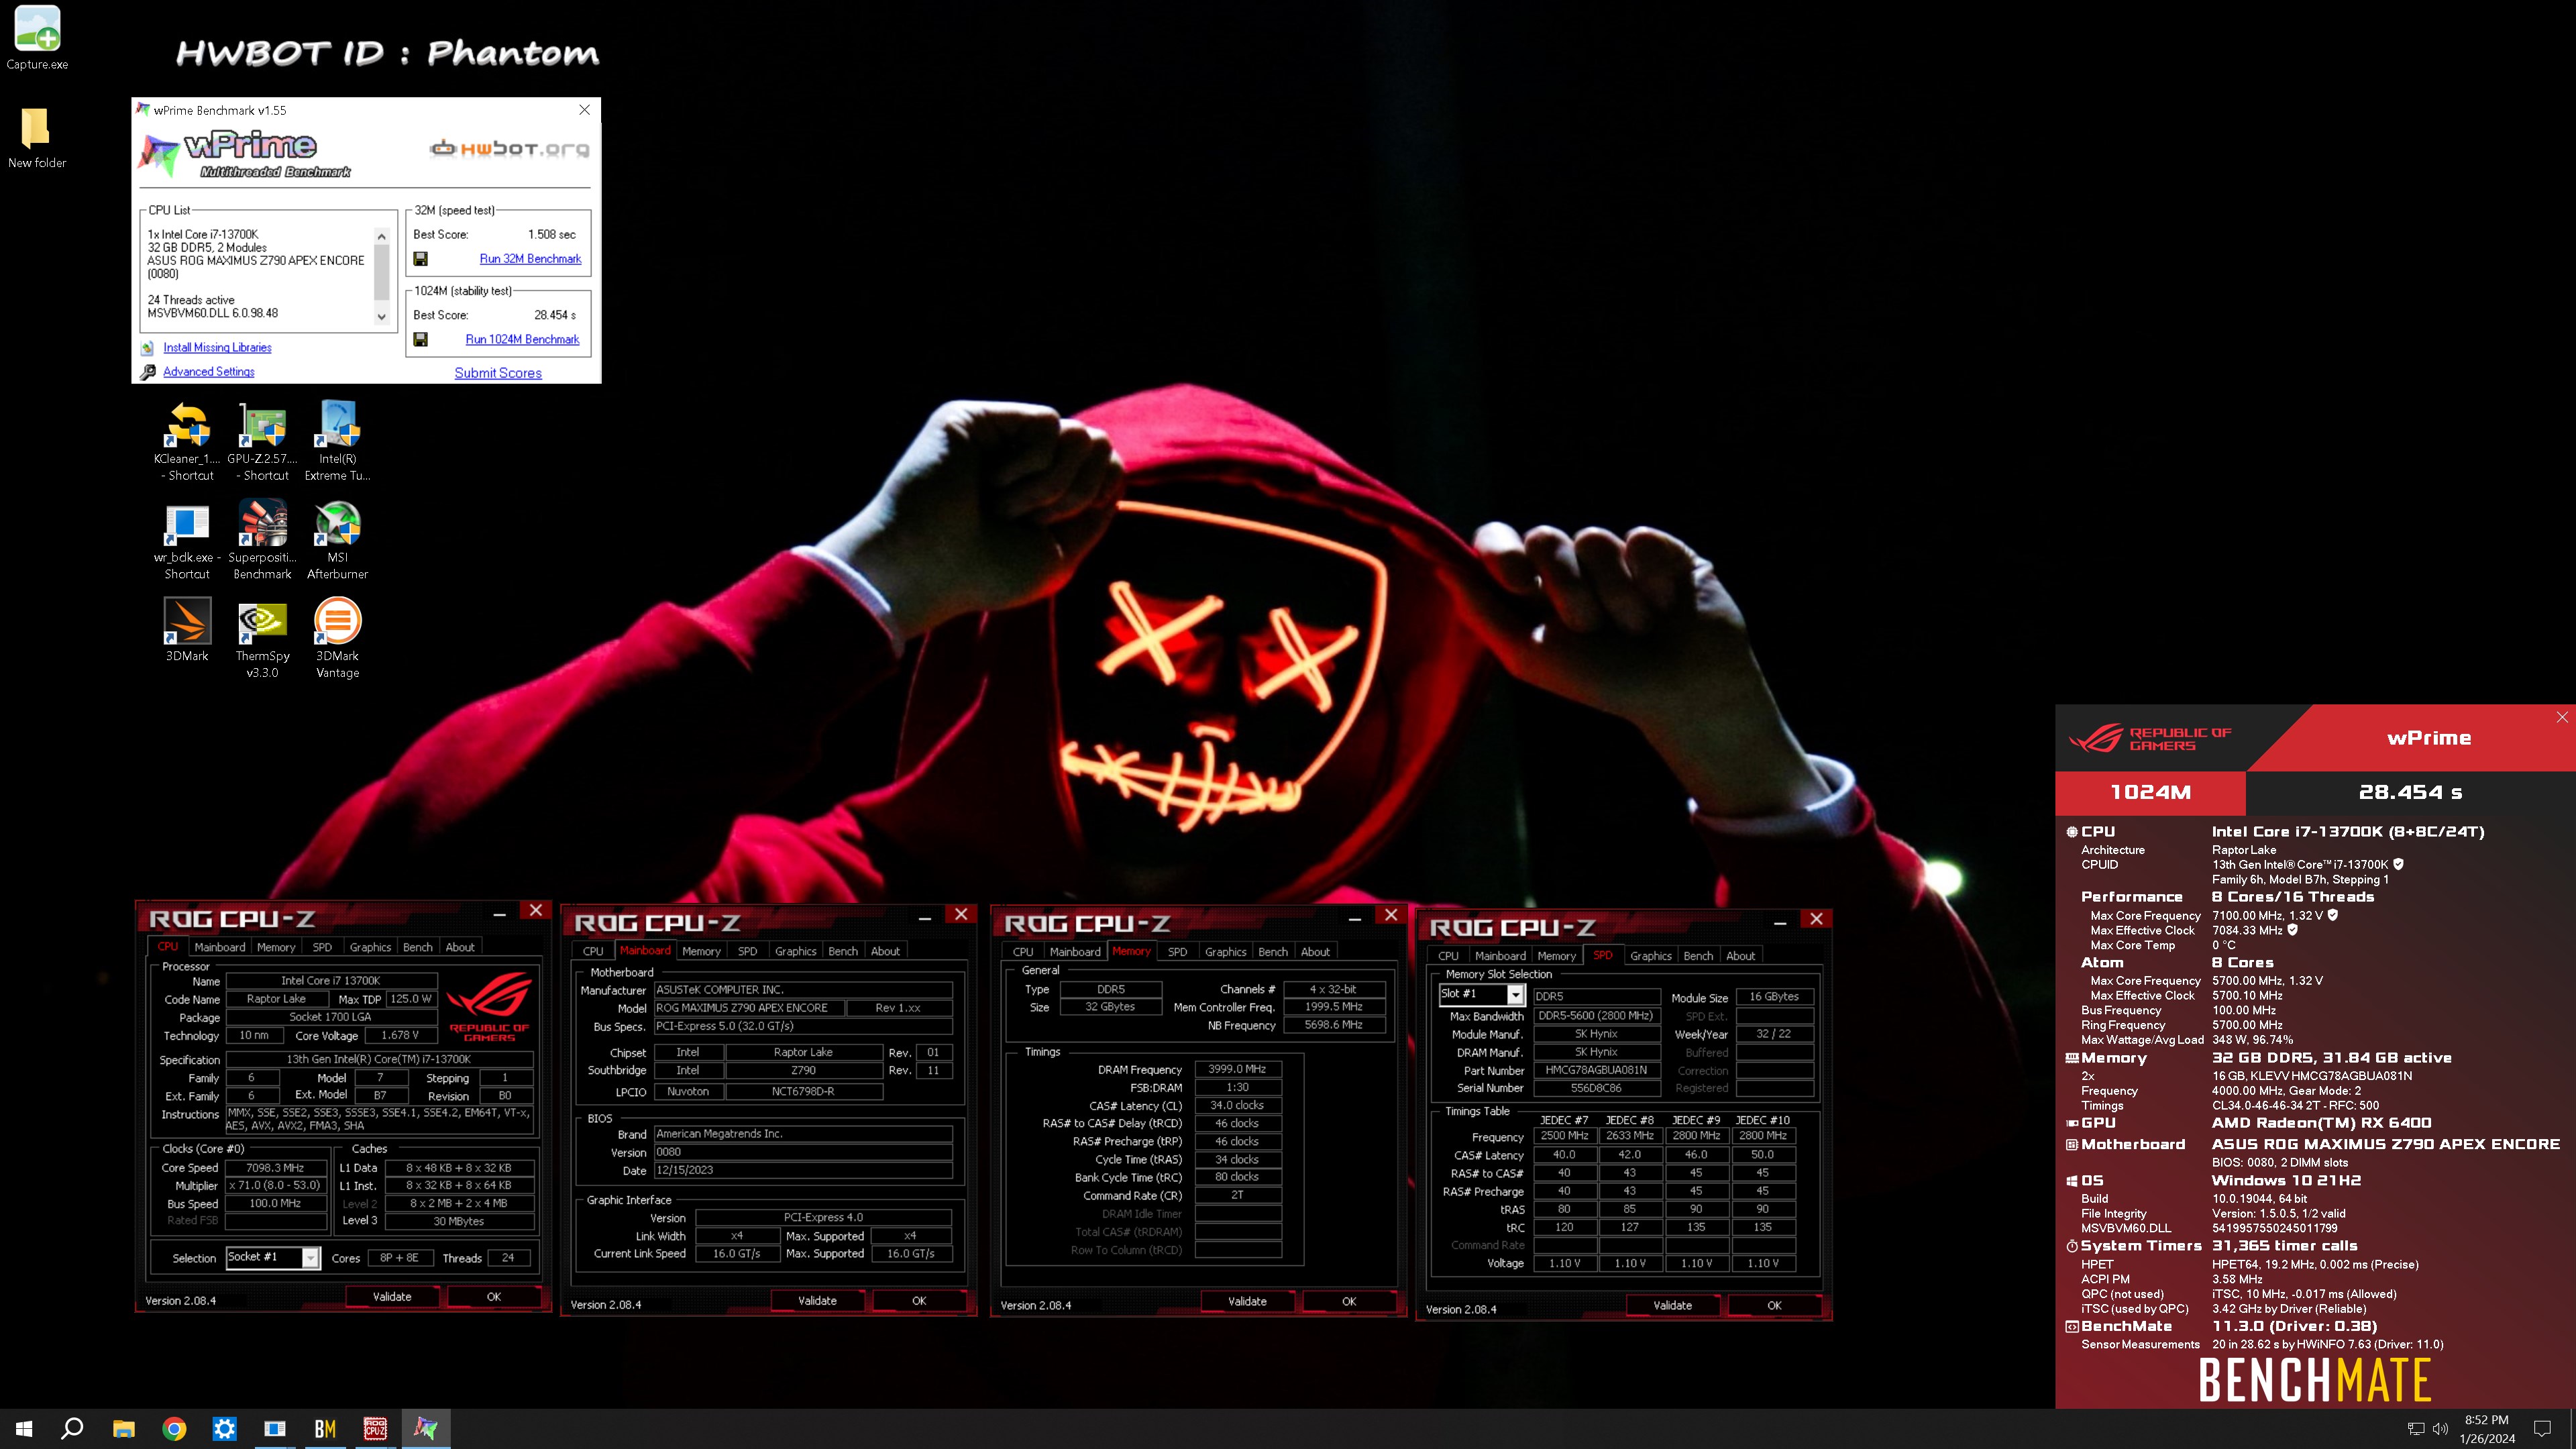Select Graphics tab in SPD CPU-Z window
Screen dimensions: 2576x1449
point(1651,956)
